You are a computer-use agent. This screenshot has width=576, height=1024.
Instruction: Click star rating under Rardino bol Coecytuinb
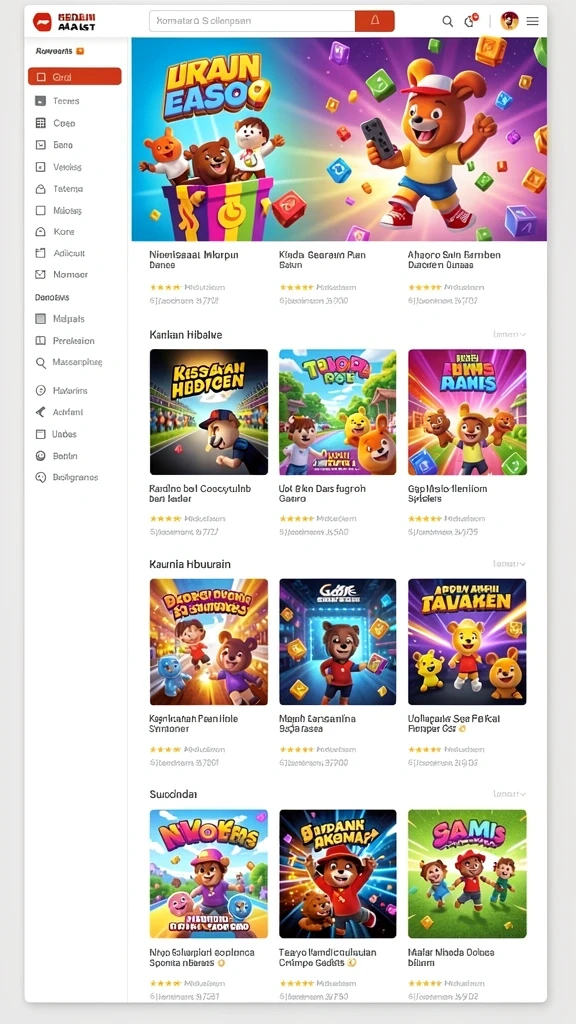click(165, 519)
